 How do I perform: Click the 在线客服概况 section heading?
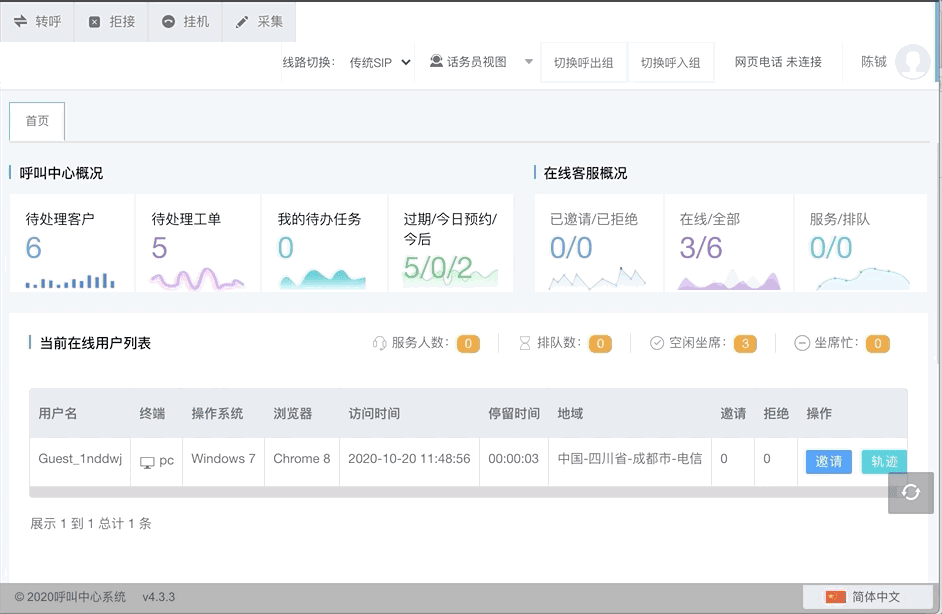click(585, 174)
